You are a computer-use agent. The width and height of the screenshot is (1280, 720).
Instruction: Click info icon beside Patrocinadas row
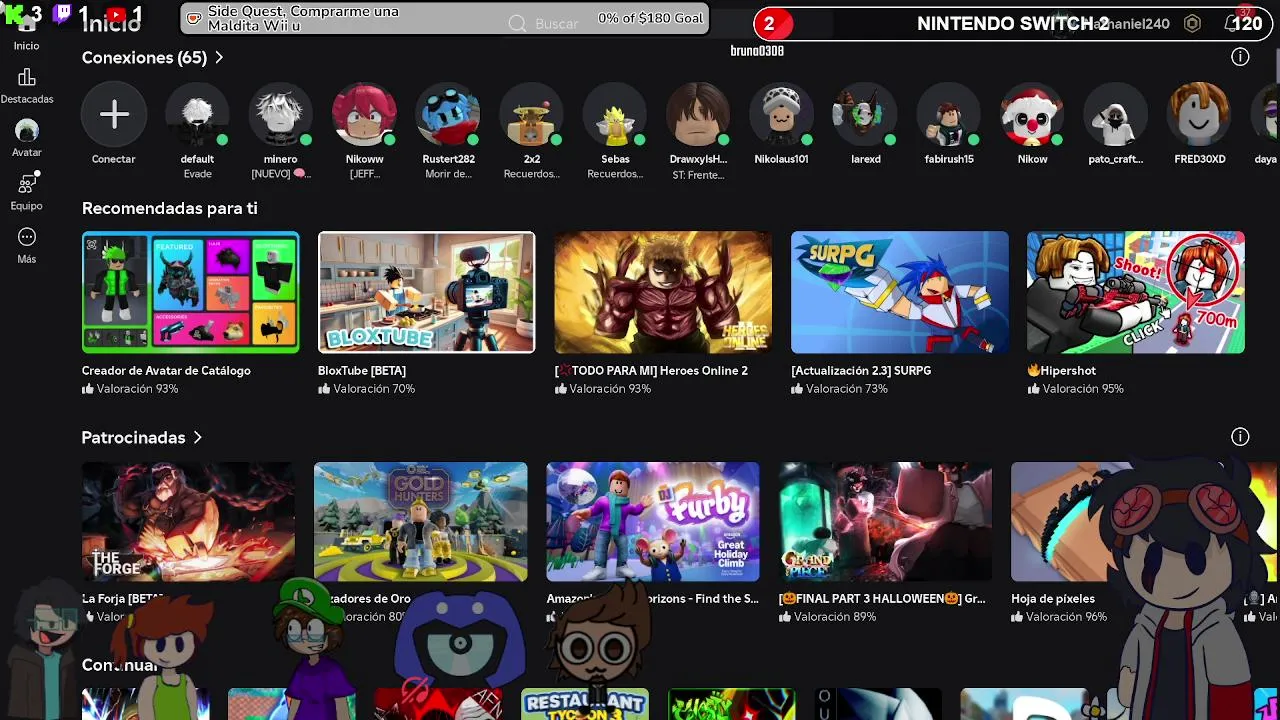pos(1240,436)
